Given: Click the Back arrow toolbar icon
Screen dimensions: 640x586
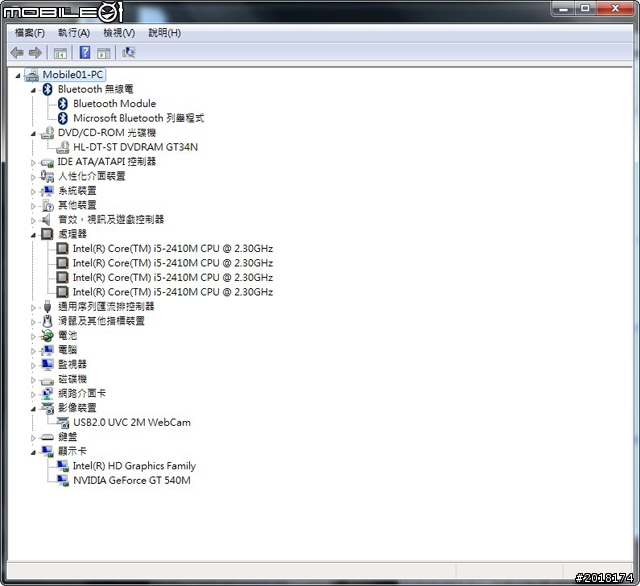Looking at the screenshot, I should tap(17, 52).
